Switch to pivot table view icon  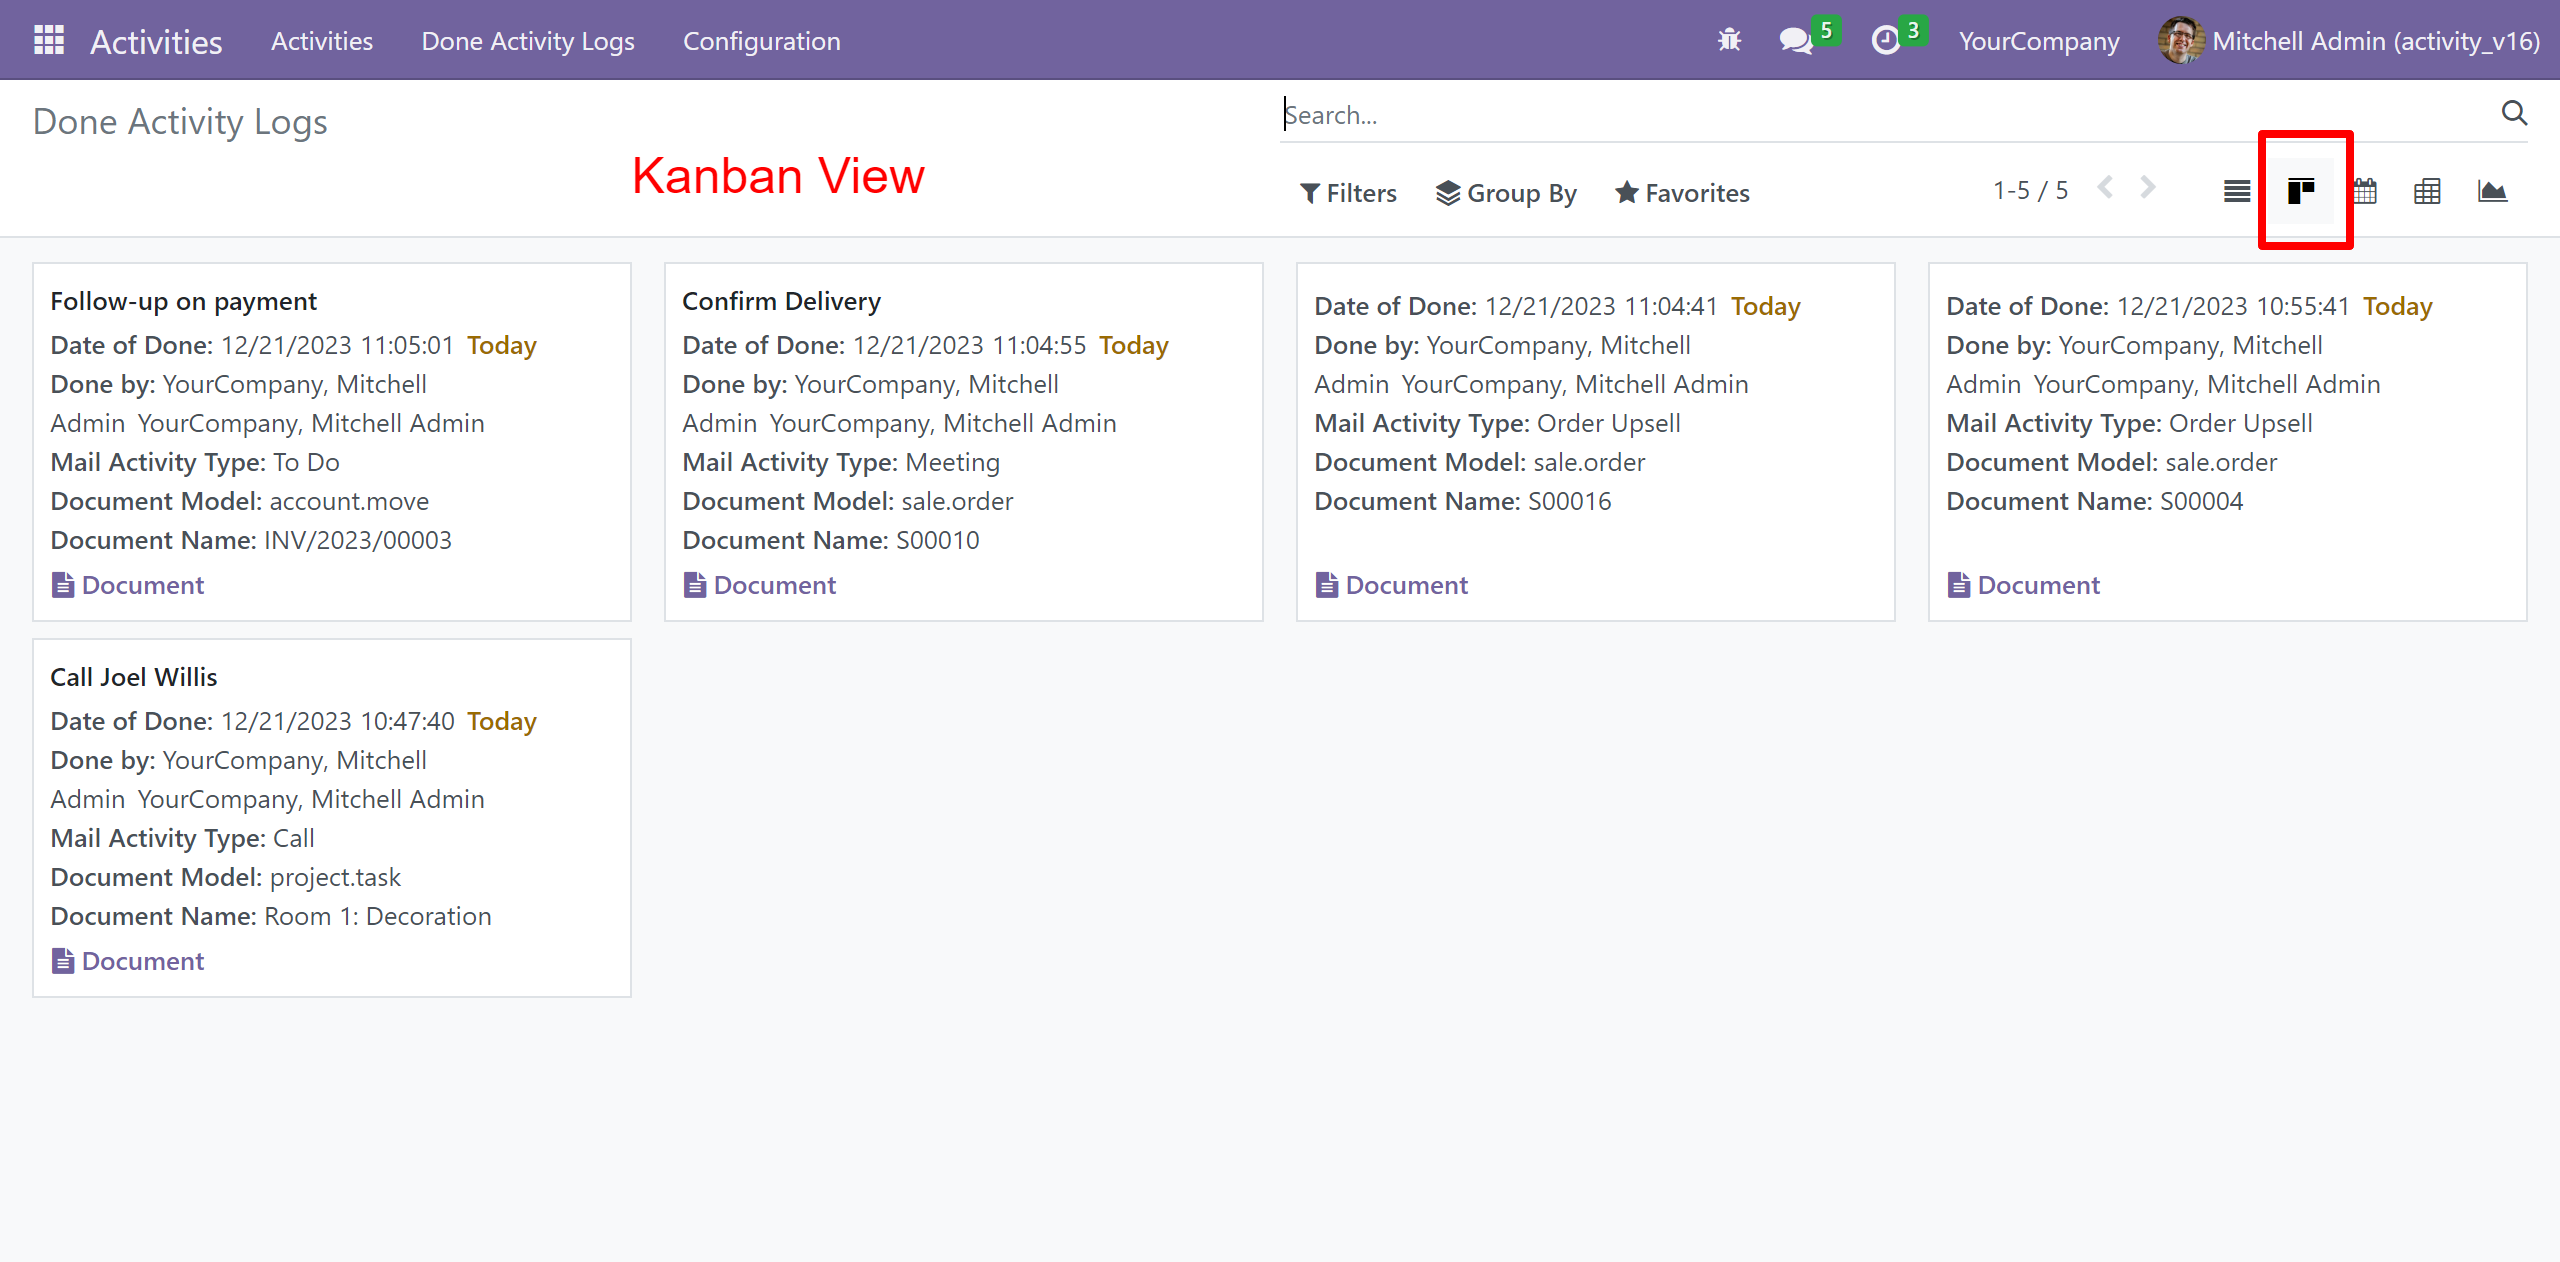[2428, 191]
